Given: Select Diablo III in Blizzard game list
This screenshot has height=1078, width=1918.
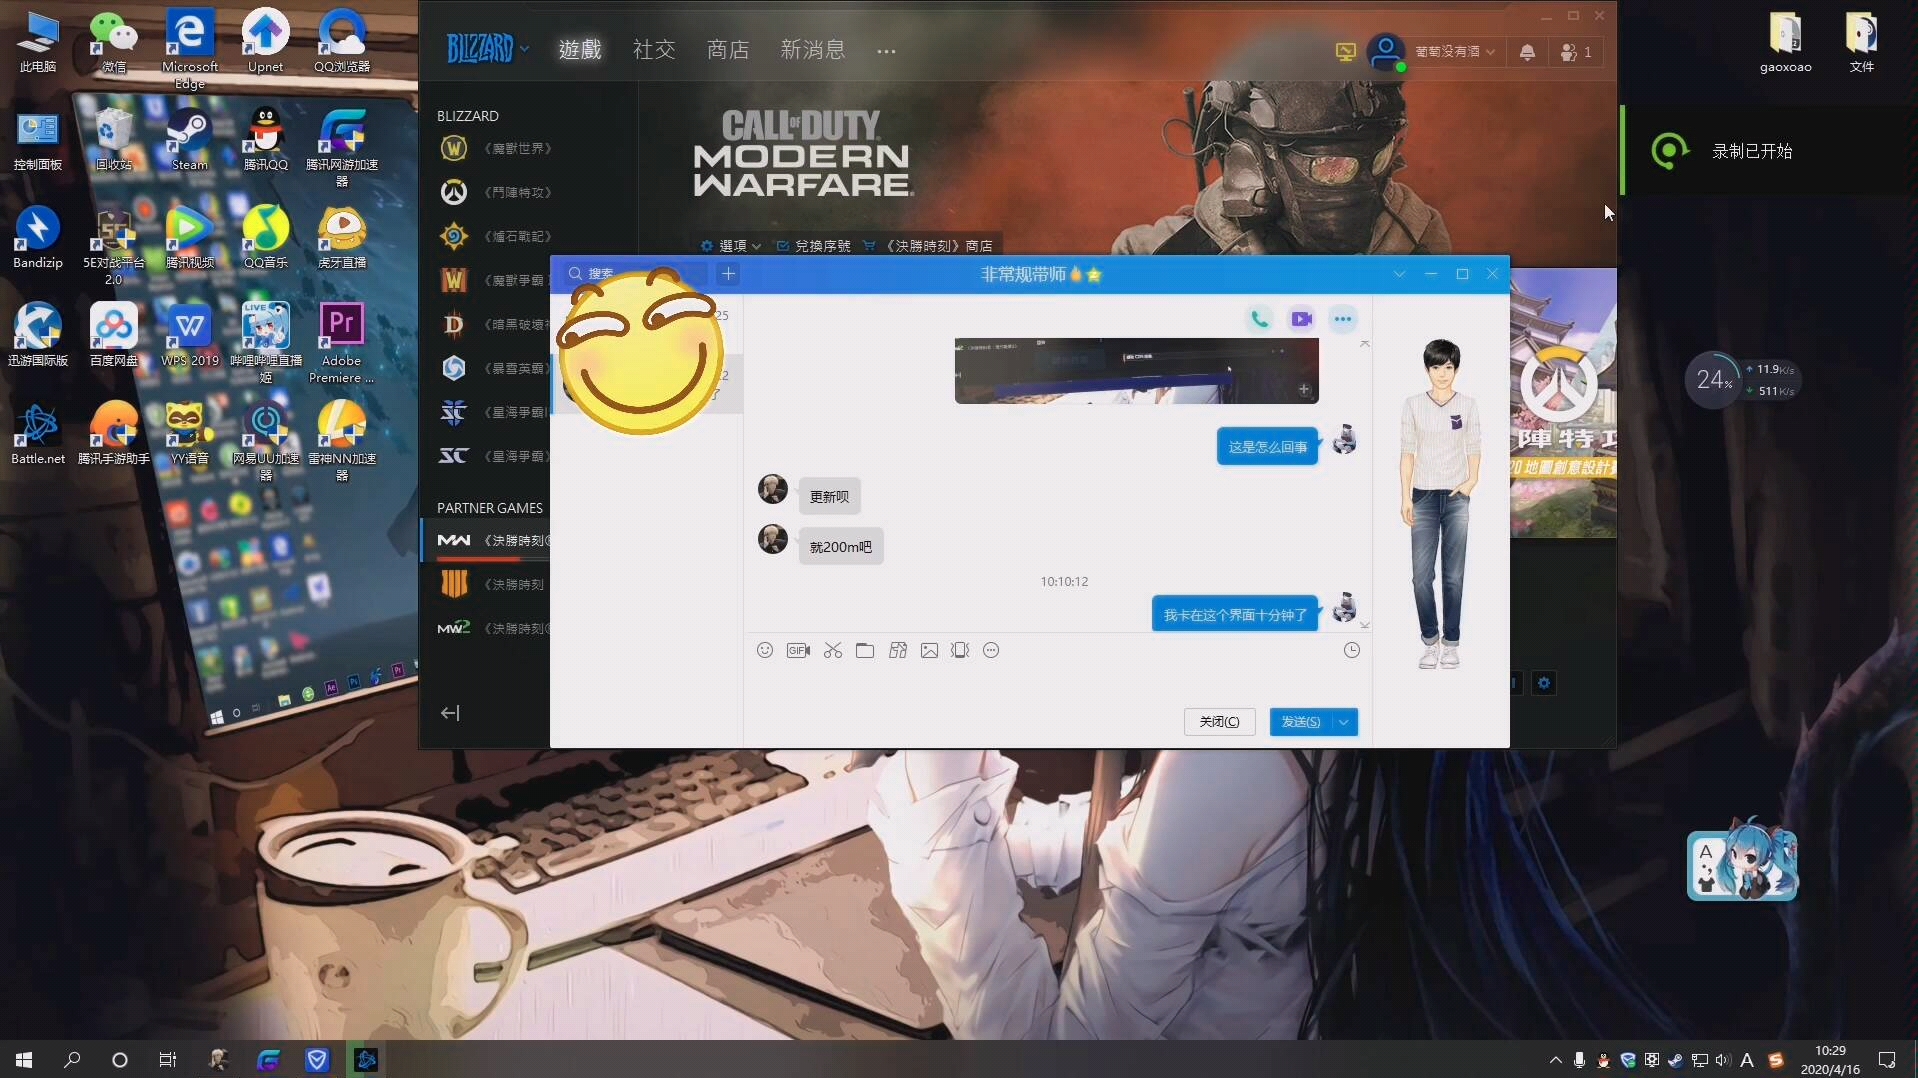Looking at the screenshot, I should click(x=492, y=324).
